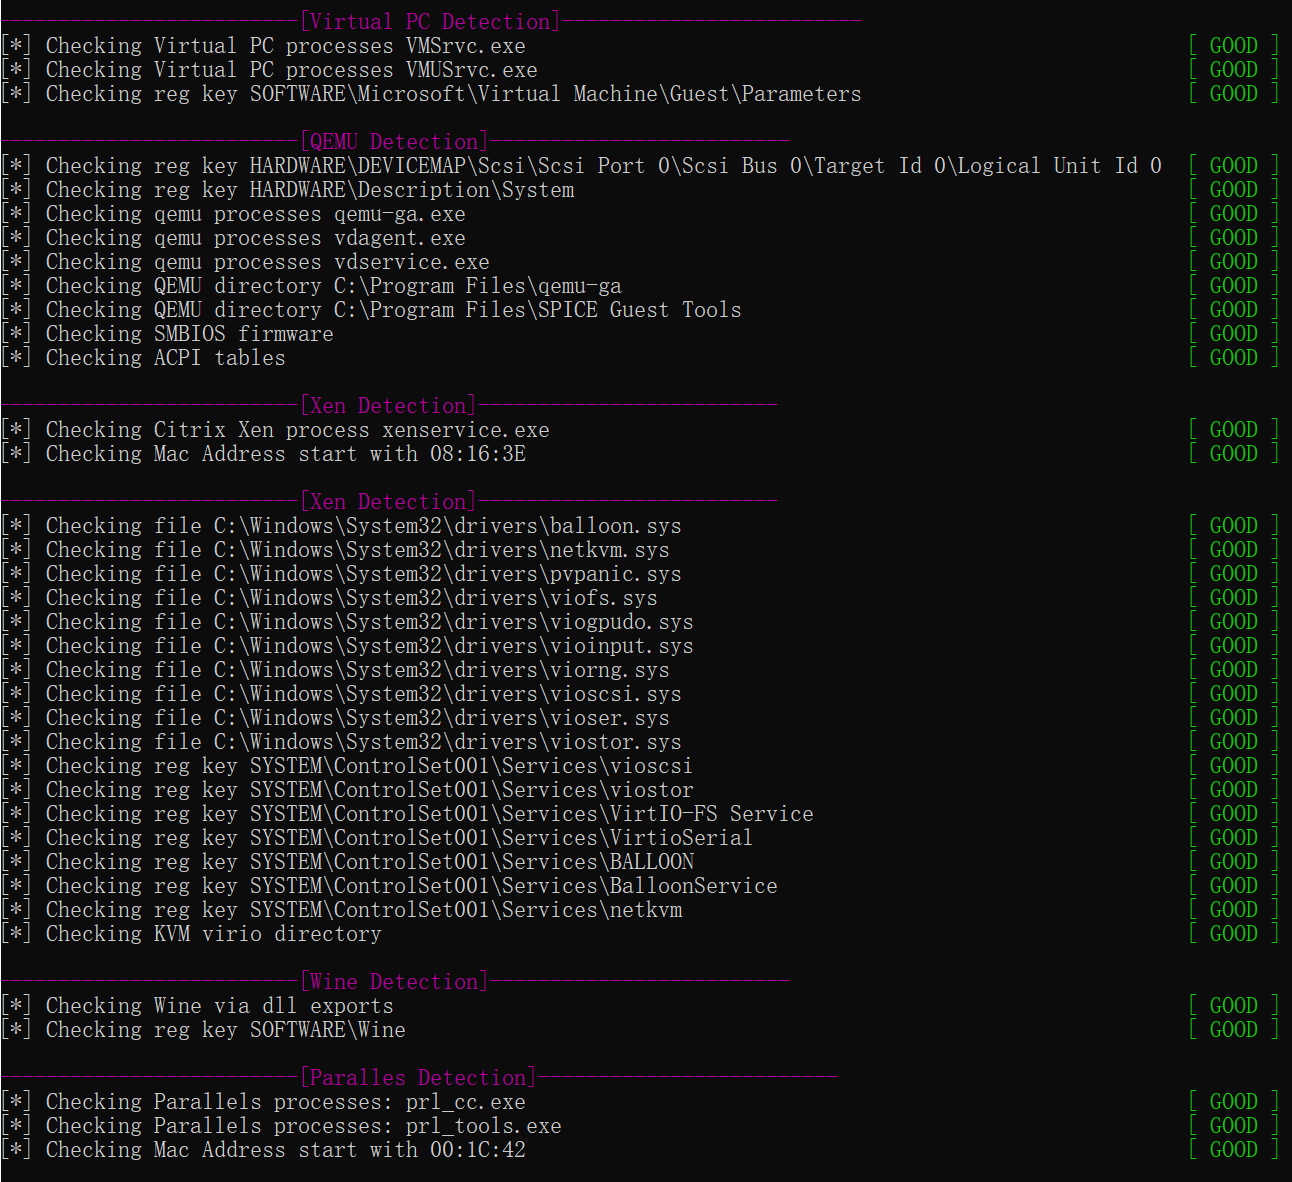This screenshot has width=1292, height=1182.
Task: Click GOOD result for KVM virio directory
Action: coord(1233,934)
